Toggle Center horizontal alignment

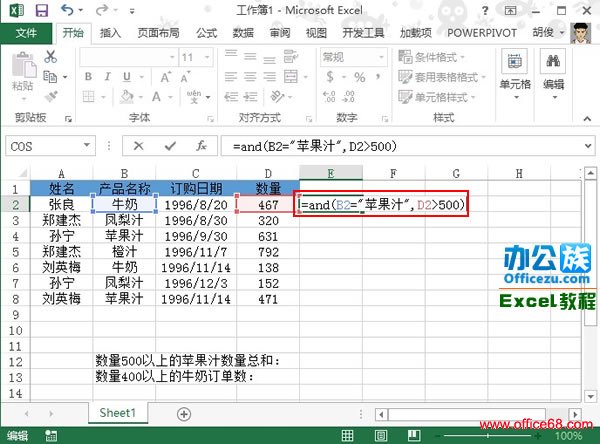[x=250, y=77]
